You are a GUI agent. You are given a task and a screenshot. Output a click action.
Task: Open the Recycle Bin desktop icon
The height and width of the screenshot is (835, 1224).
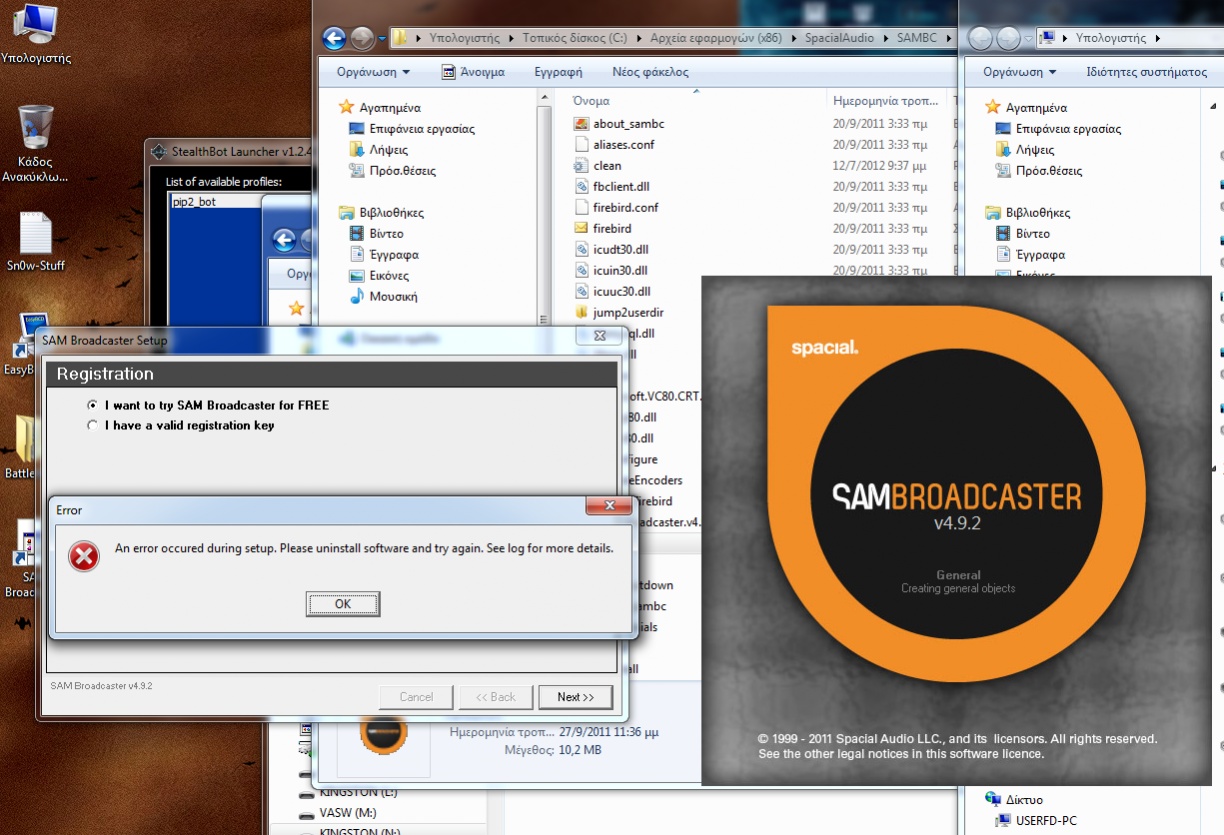click(35, 143)
